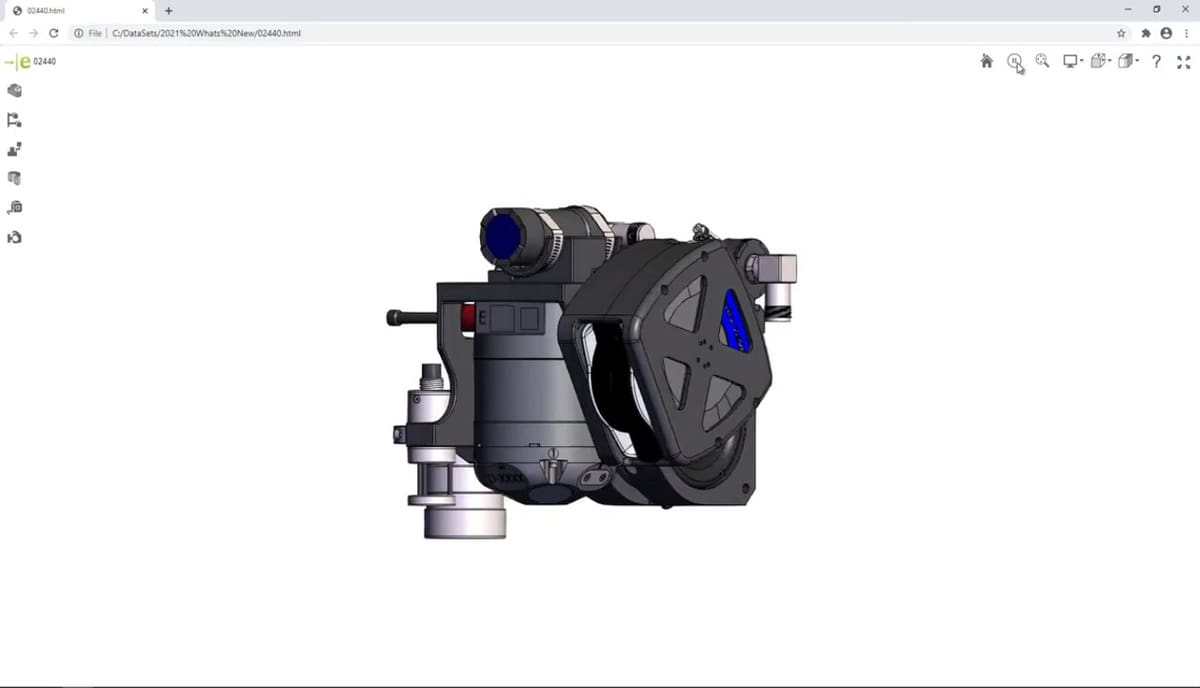Click the top cube icon in left sidebar

coord(14,91)
